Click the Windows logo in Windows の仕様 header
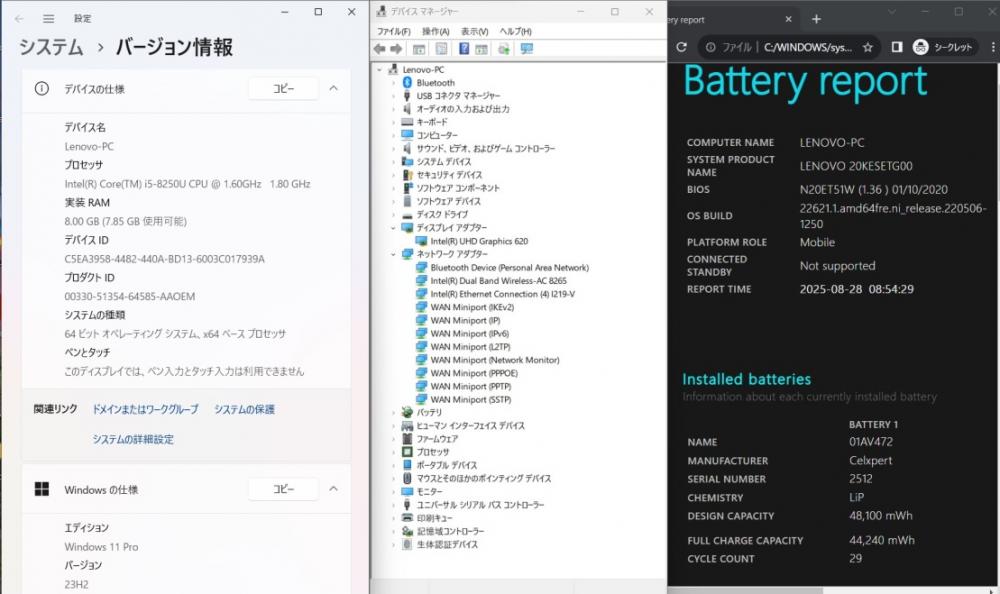 click(41, 489)
